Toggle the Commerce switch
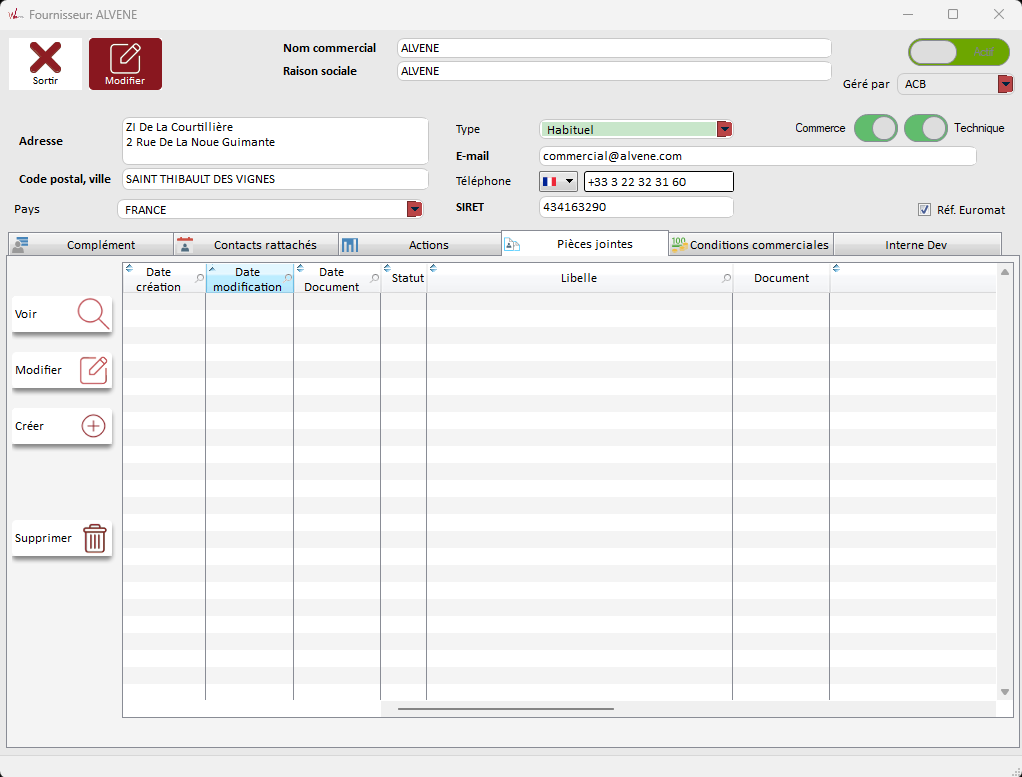 coord(875,128)
